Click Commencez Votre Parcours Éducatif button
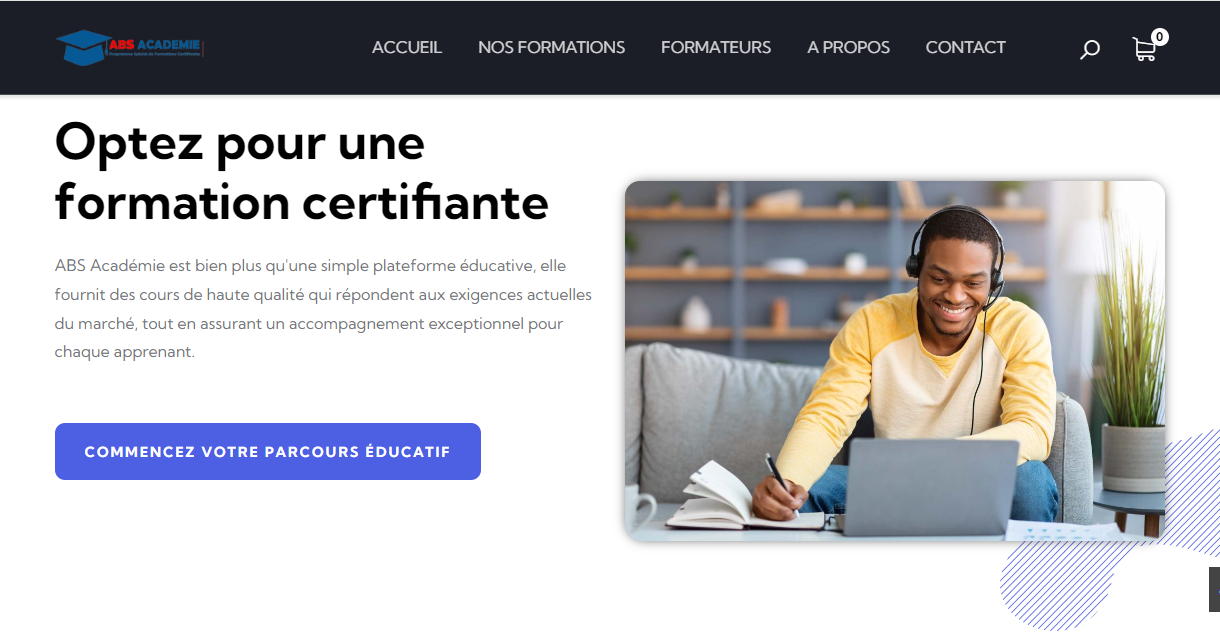The width and height of the screenshot is (1220, 638). coord(268,451)
